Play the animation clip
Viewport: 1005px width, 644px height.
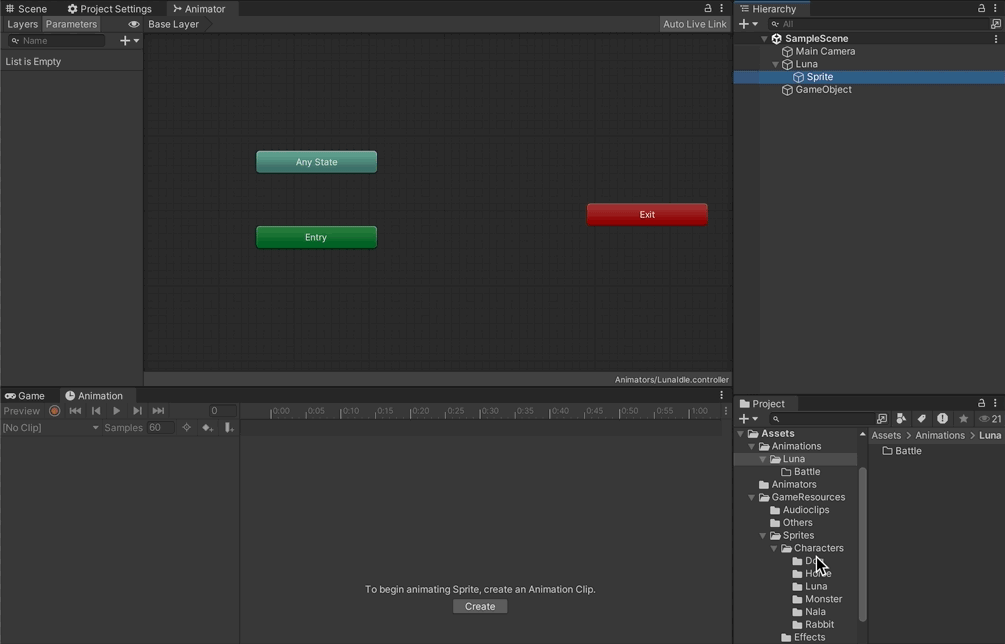[117, 411]
